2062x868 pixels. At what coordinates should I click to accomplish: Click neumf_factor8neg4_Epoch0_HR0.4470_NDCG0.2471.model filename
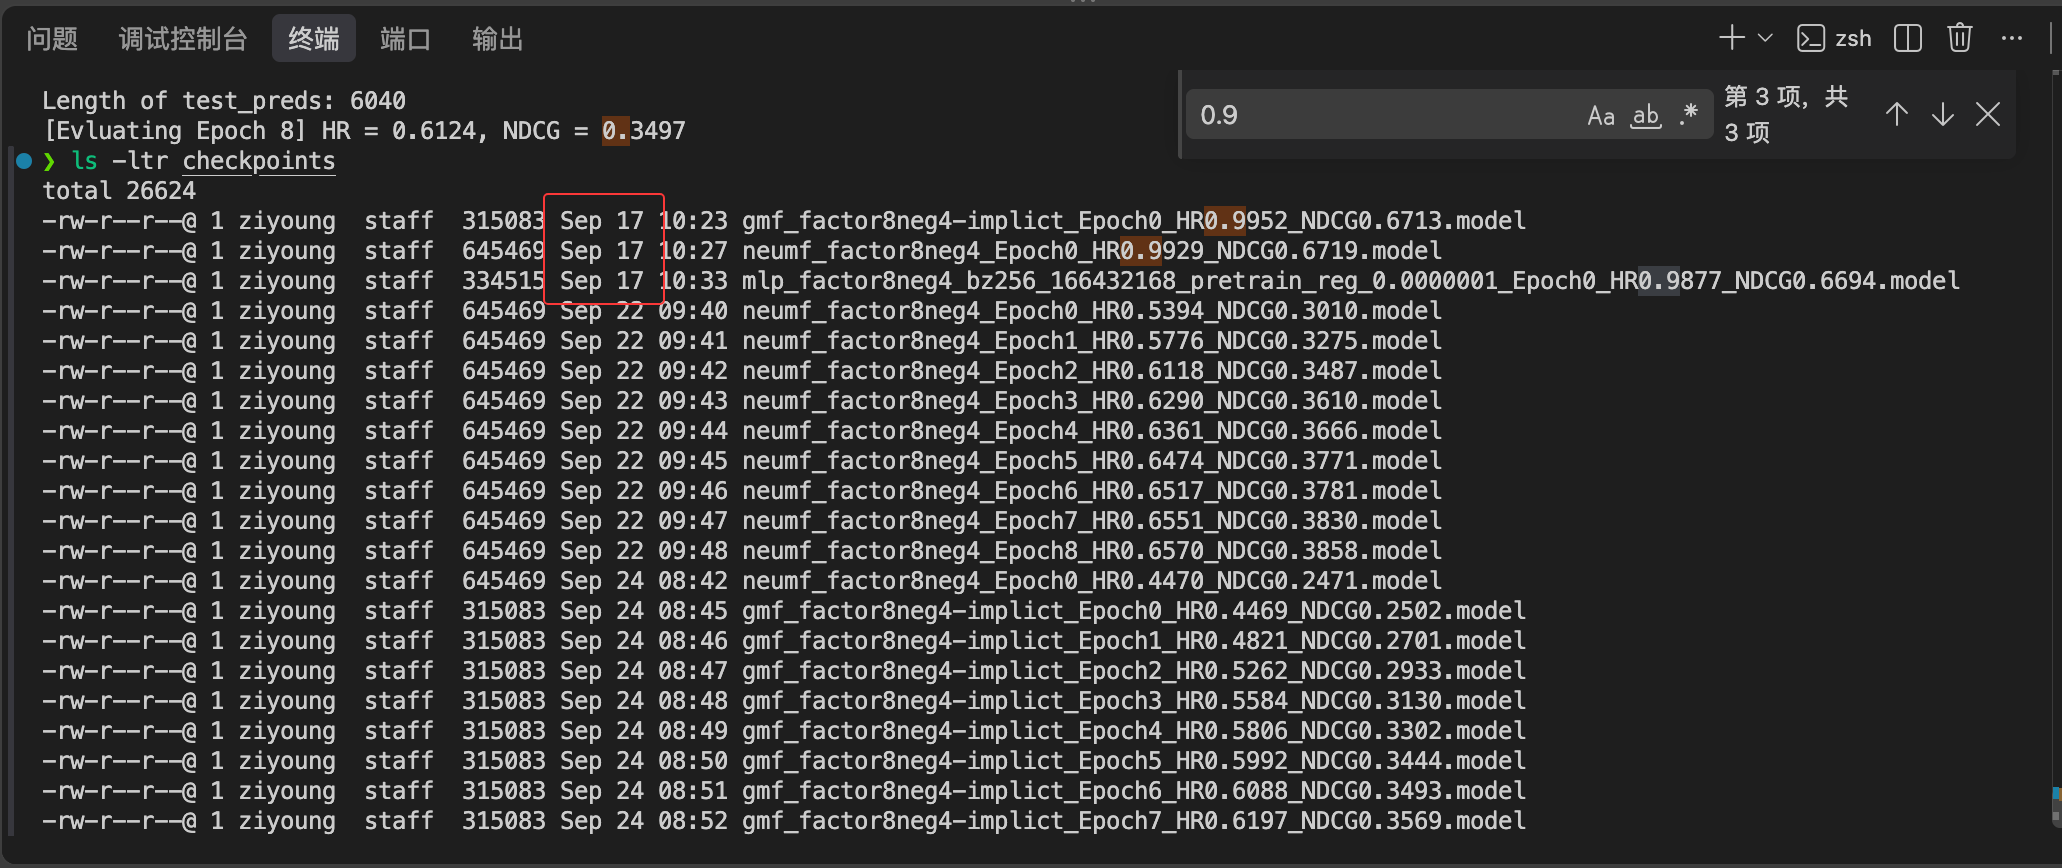1092,581
